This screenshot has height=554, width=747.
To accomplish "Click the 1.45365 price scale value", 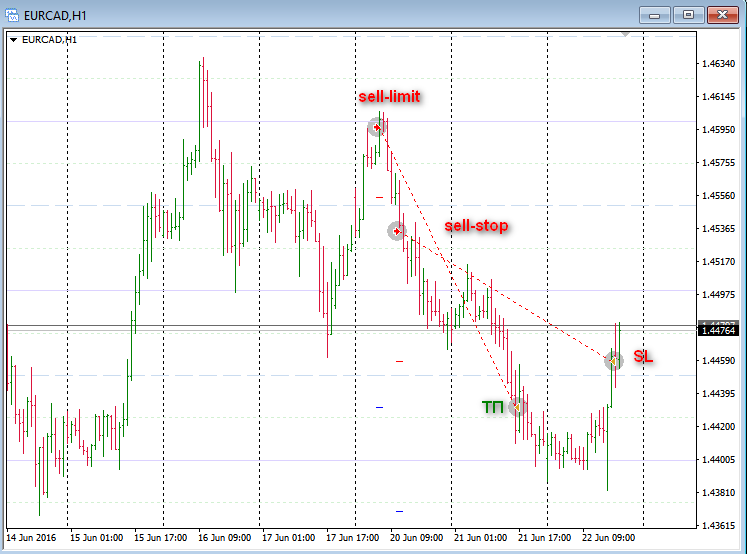I will [718, 229].
